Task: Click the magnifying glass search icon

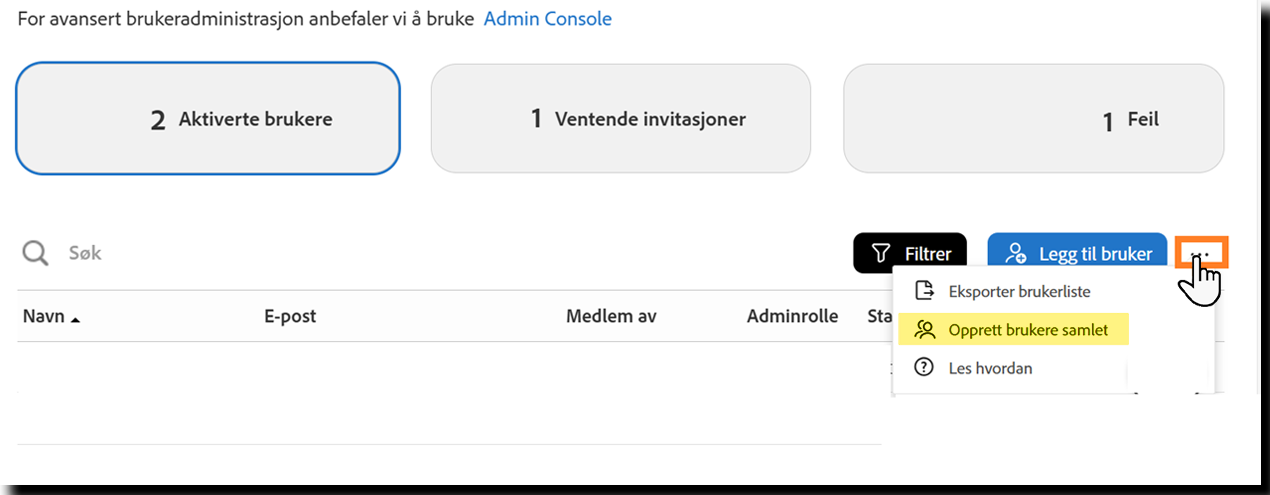Action: click(x=36, y=253)
